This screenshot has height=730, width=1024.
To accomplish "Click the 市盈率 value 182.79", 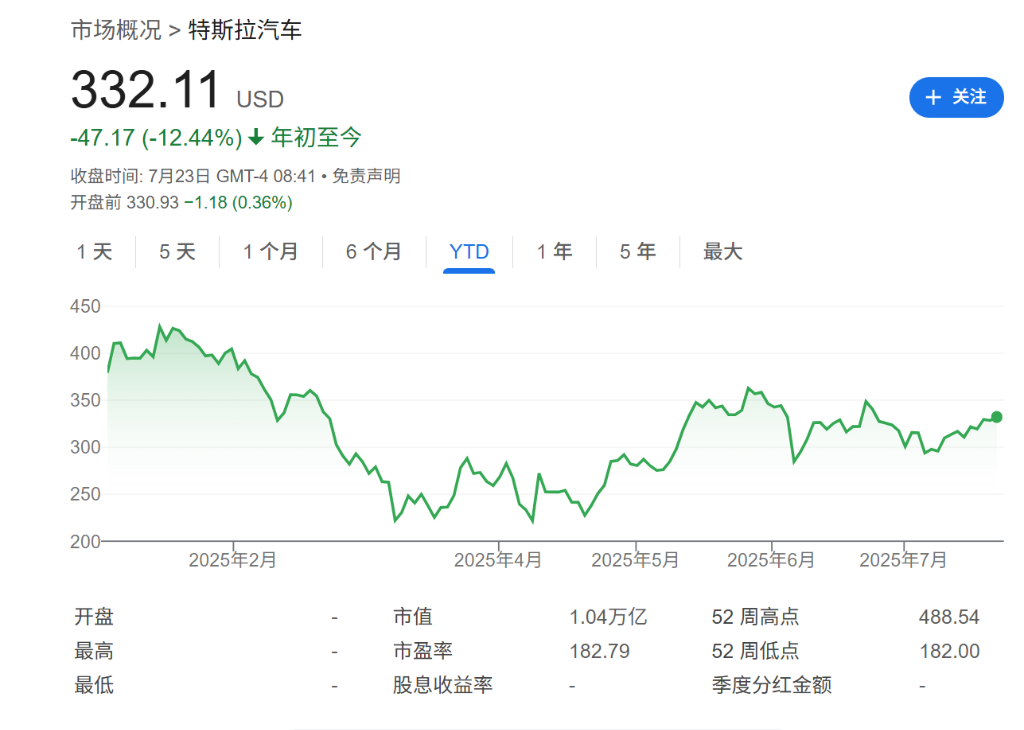I will 600,651.
